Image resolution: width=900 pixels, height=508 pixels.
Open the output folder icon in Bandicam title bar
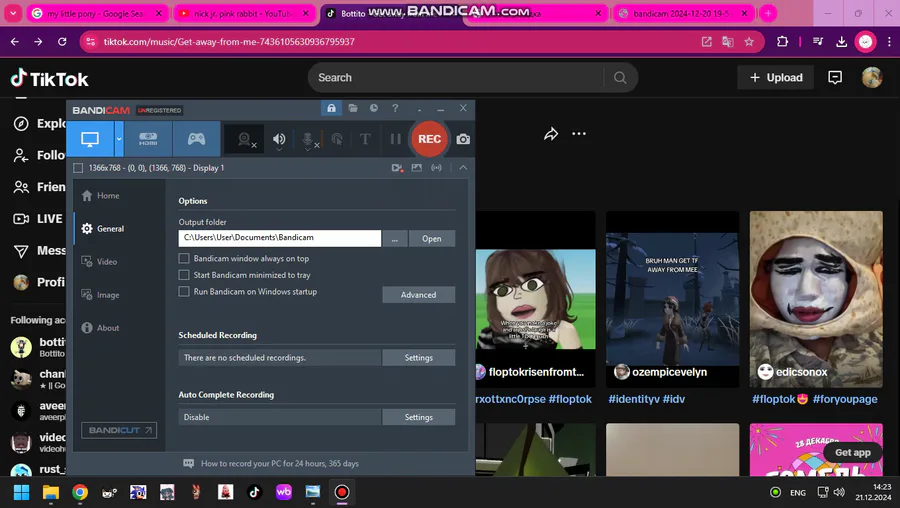[x=352, y=108]
